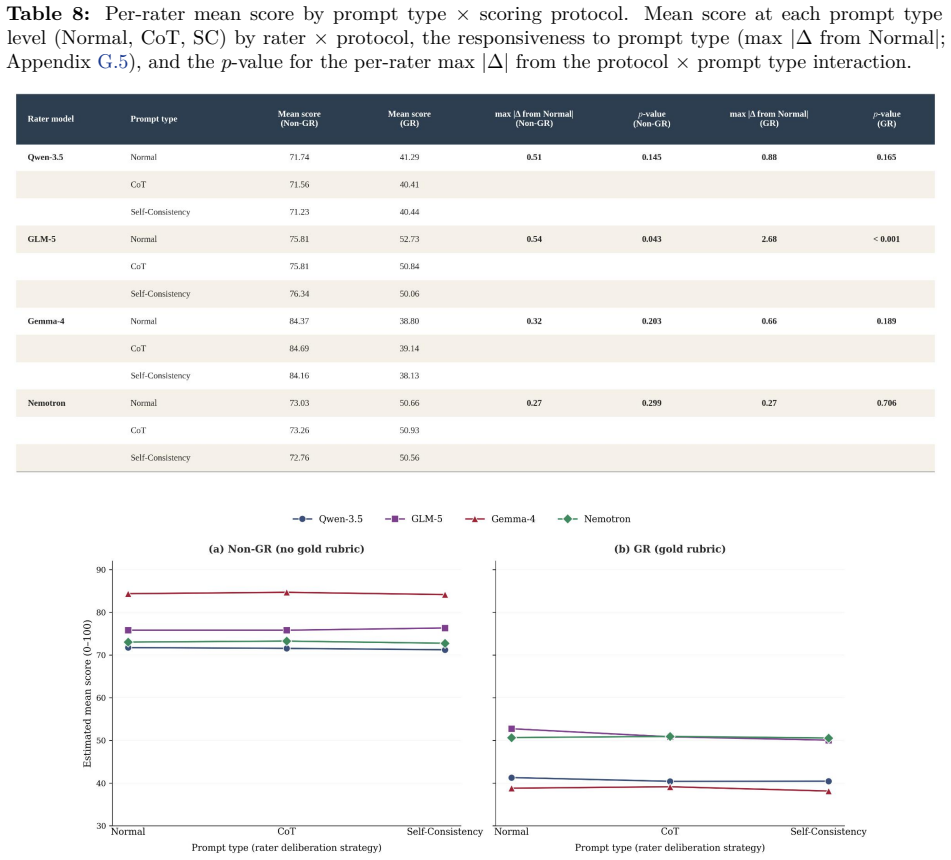The height and width of the screenshot is (860, 951).
Task: Open the Appendix G.5 link
Action: [113, 62]
